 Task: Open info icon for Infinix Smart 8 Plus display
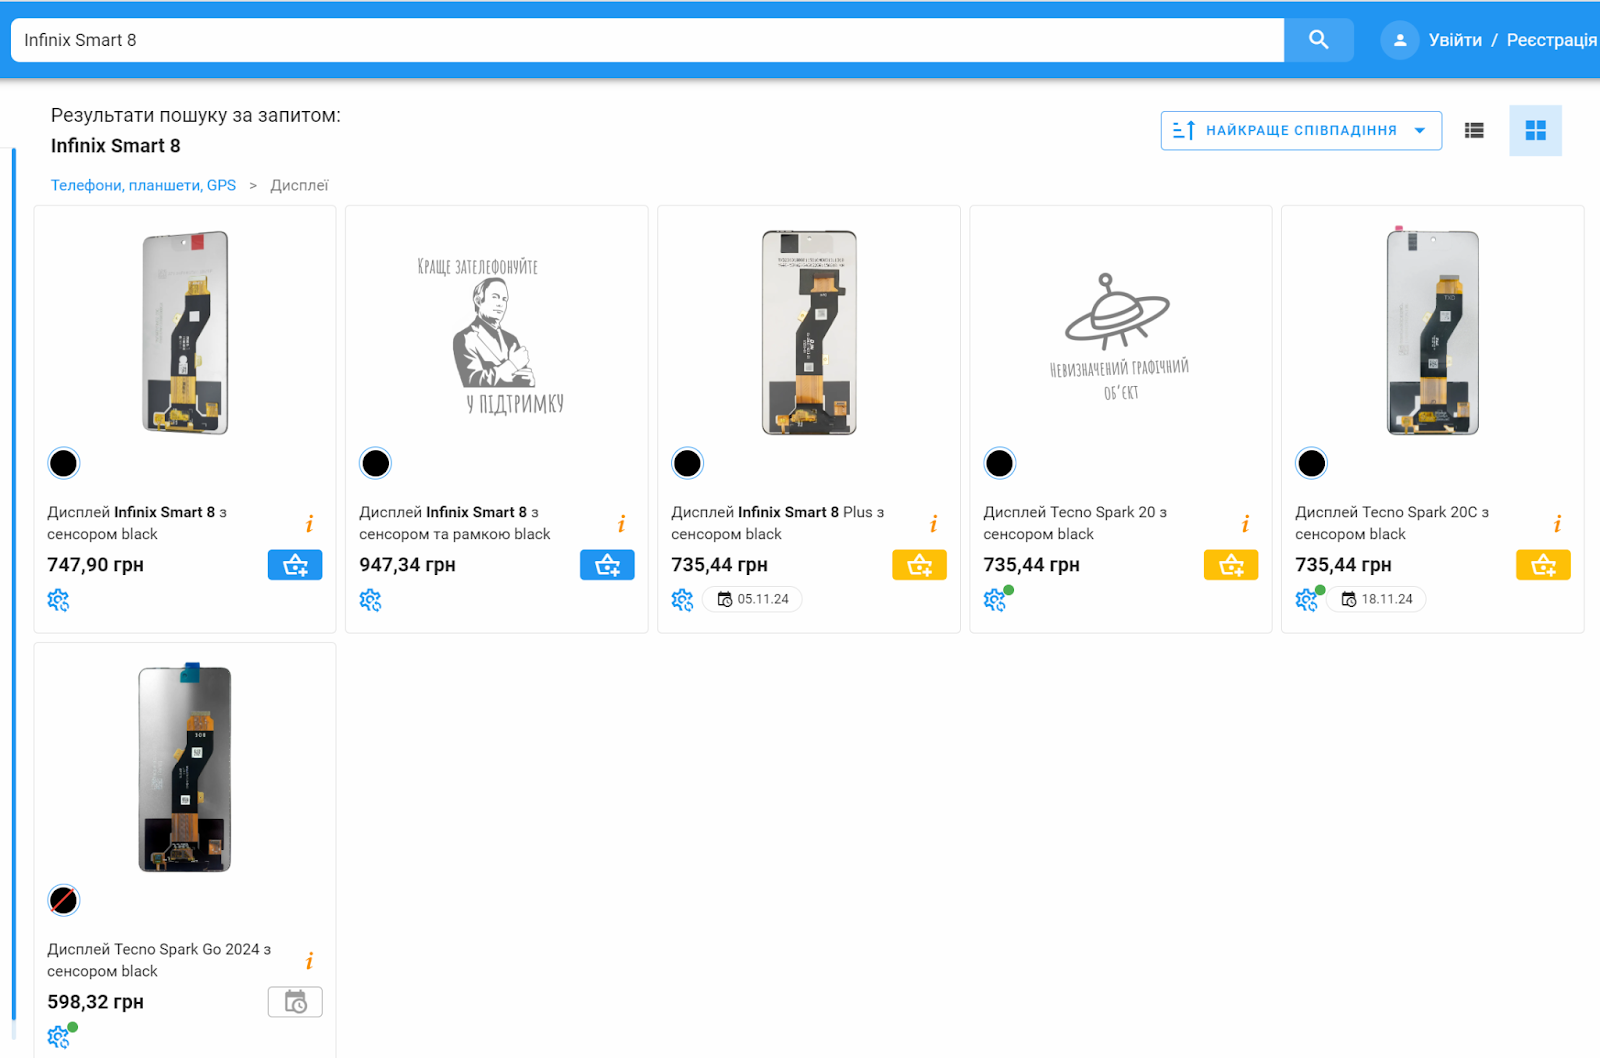tap(933, 524)
